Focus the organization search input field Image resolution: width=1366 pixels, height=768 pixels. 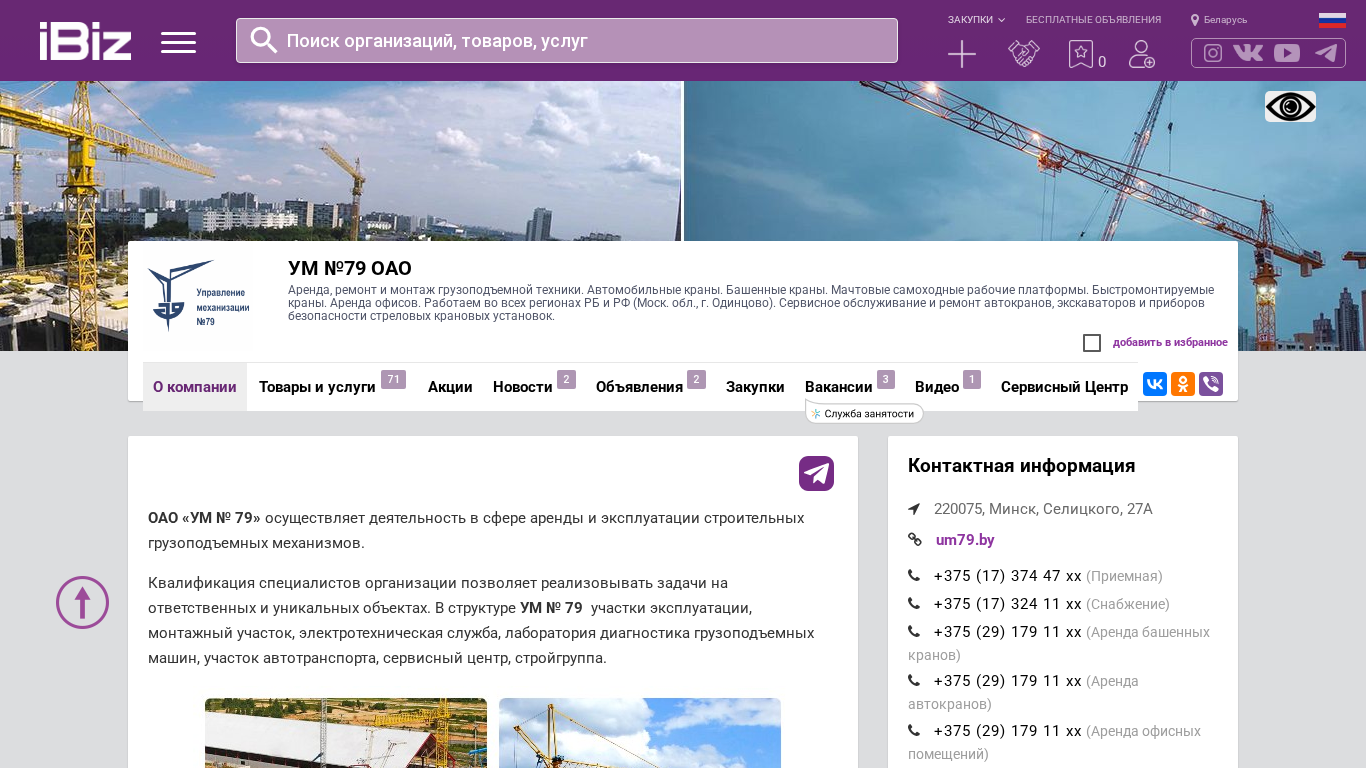(566, 40)
